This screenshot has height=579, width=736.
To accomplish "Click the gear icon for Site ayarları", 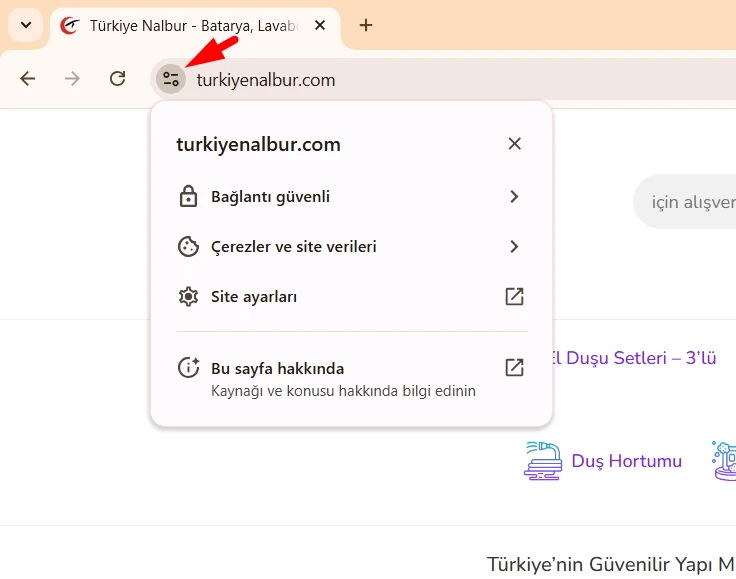I will click(188, 297).
